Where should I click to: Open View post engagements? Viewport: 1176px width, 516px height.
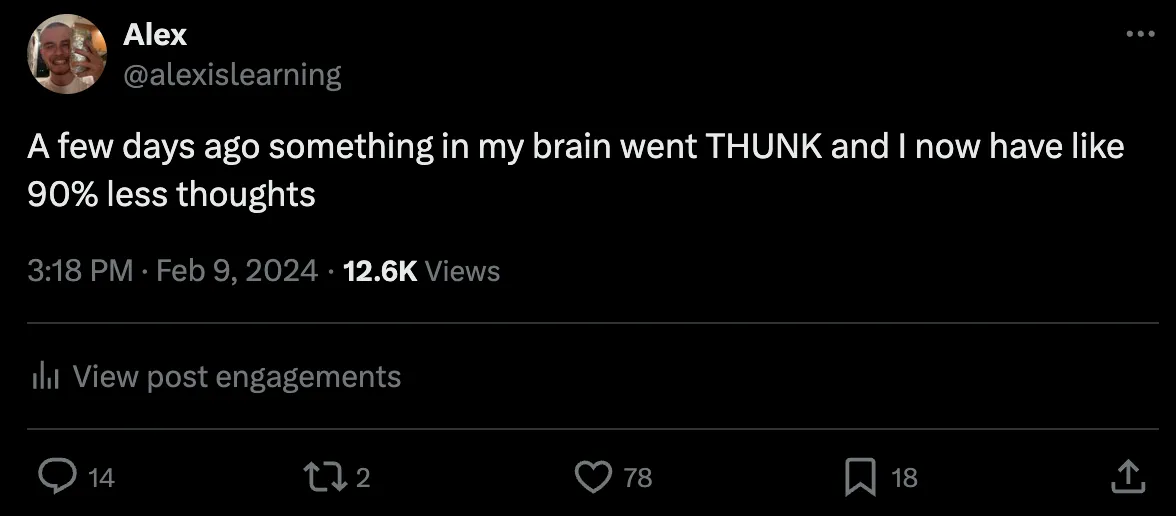(236, 377)
